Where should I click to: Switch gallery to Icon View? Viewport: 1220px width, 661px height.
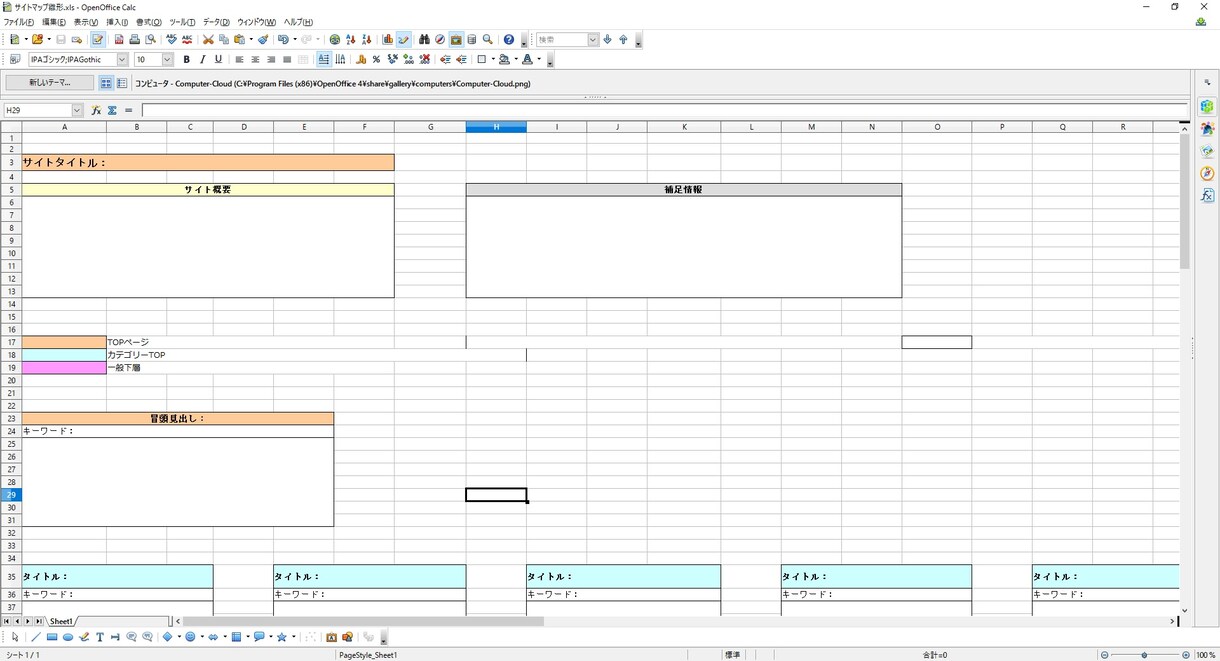(106, 83)
